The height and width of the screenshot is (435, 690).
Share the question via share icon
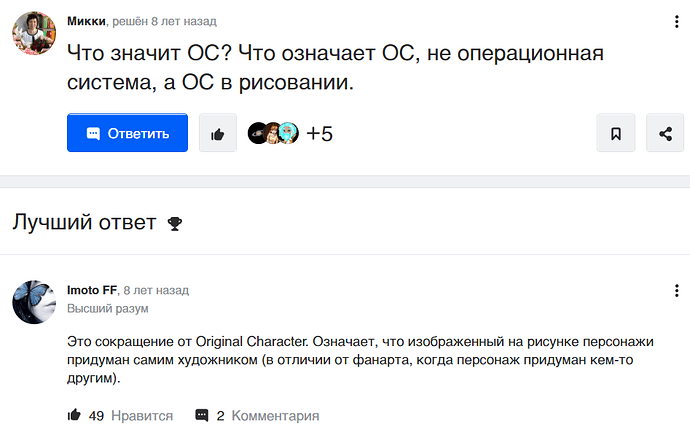(x=665, y=133)
